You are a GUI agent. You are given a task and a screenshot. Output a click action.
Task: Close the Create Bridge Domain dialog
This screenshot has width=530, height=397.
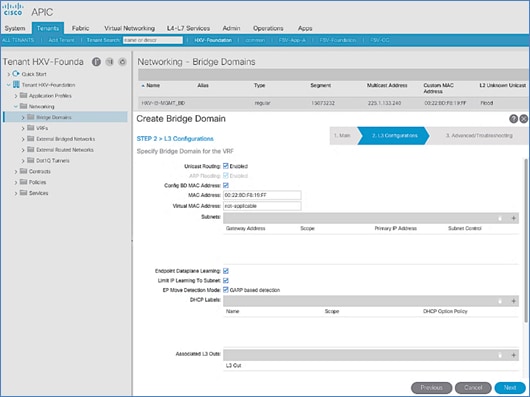coord(524,119)
